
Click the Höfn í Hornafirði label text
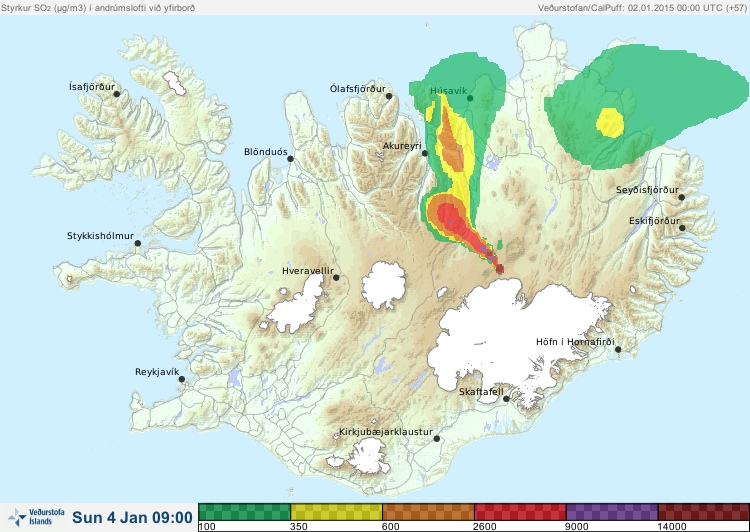coord(575,342)
